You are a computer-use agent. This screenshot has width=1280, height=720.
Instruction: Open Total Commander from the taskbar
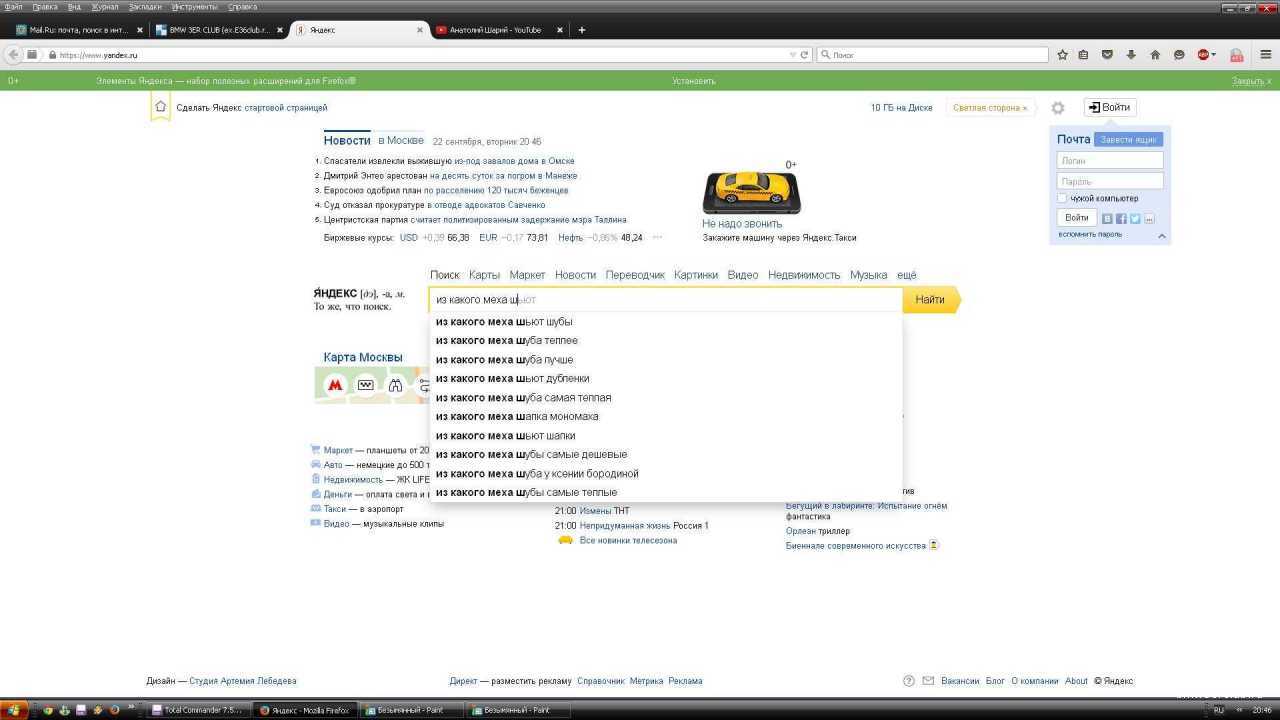[x=197, y=710]
